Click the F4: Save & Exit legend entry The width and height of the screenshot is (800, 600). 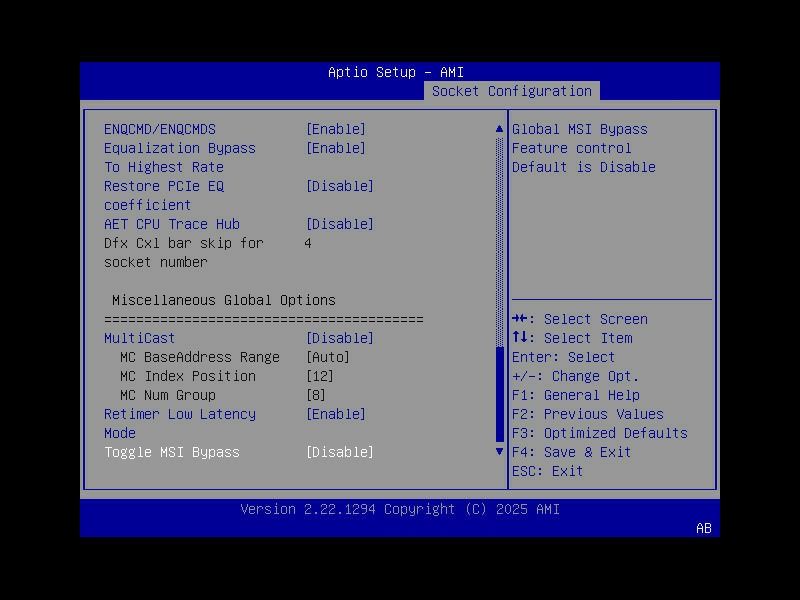(572, 452)
